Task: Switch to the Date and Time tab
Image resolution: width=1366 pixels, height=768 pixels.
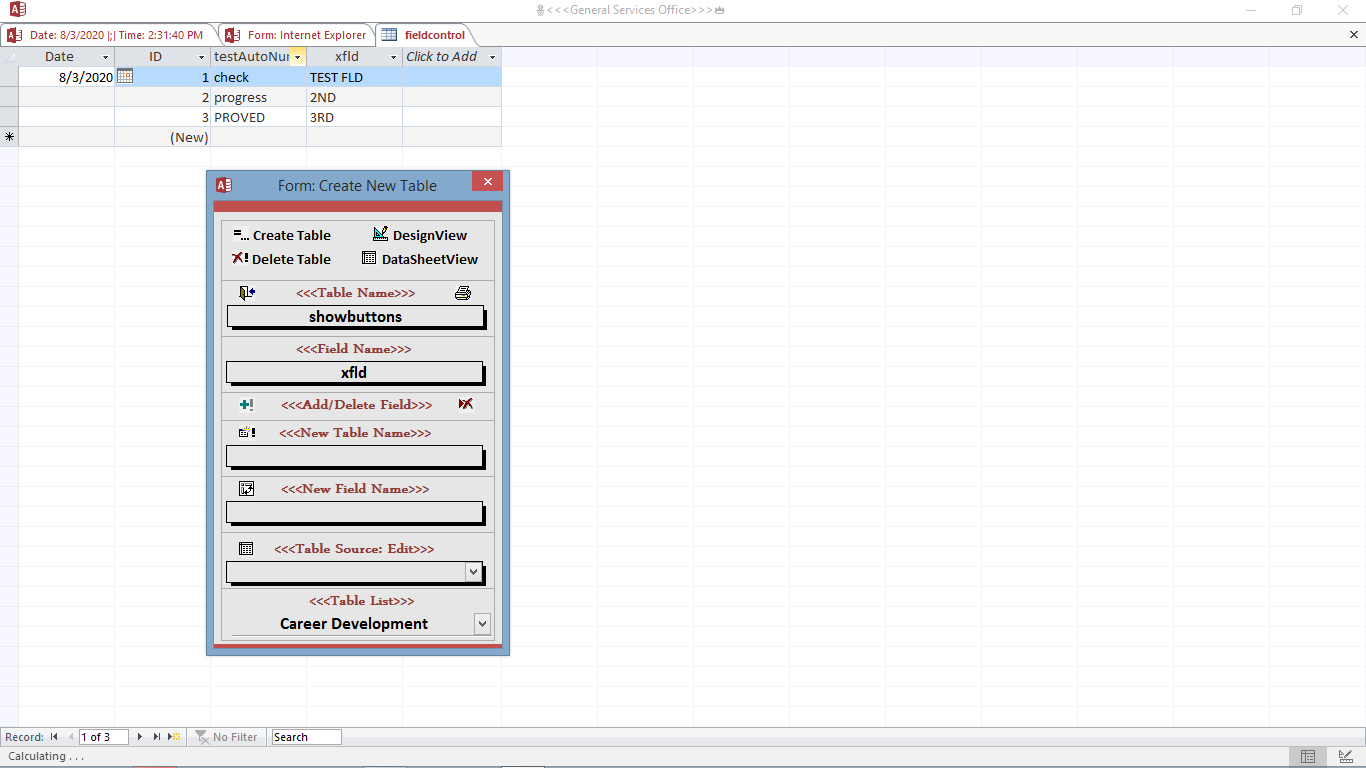Action: tap(108, 35)
